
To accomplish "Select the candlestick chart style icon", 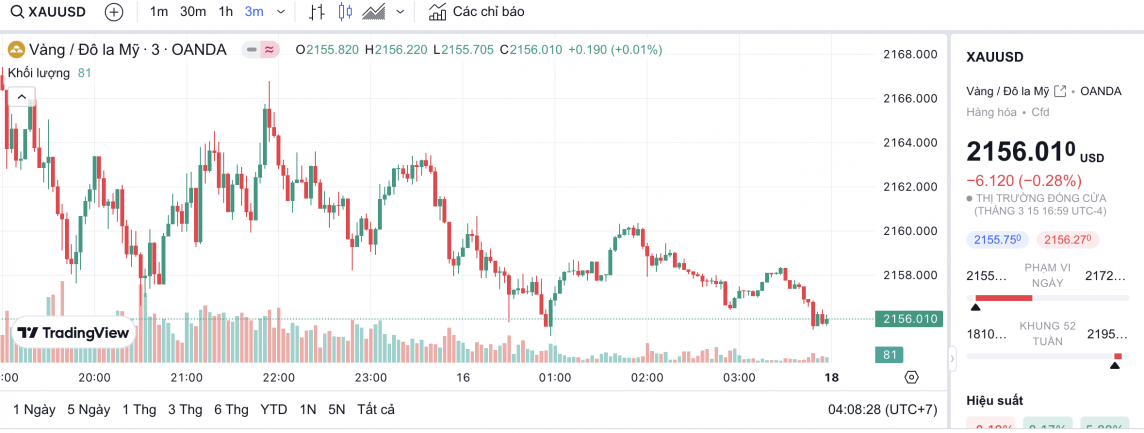I will click(346, 12).
